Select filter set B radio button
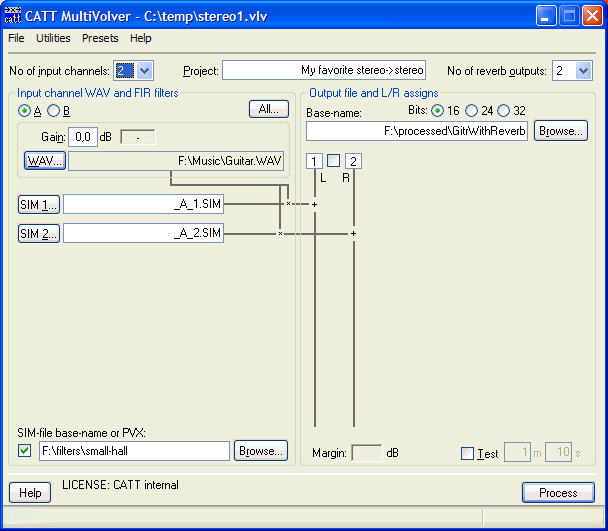 (54, 111)
